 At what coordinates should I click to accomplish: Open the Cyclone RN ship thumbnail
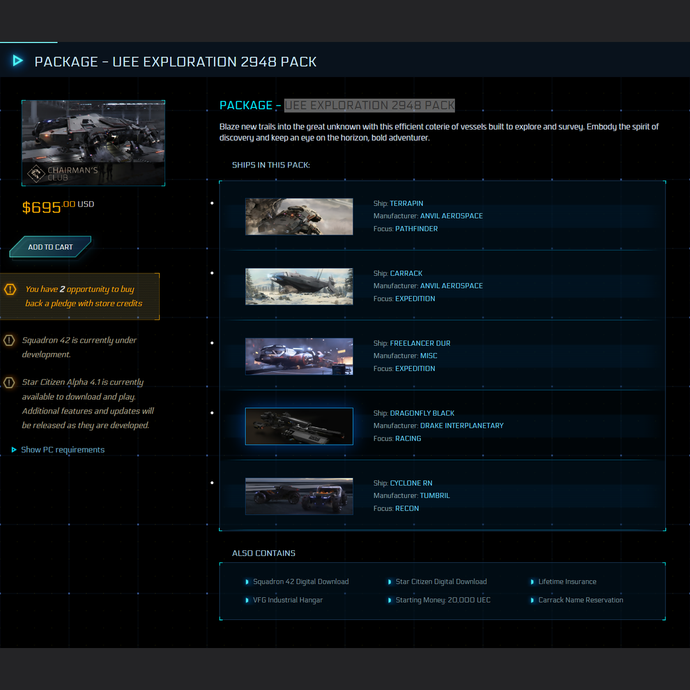pyautogui.click(x=299, y=496)
